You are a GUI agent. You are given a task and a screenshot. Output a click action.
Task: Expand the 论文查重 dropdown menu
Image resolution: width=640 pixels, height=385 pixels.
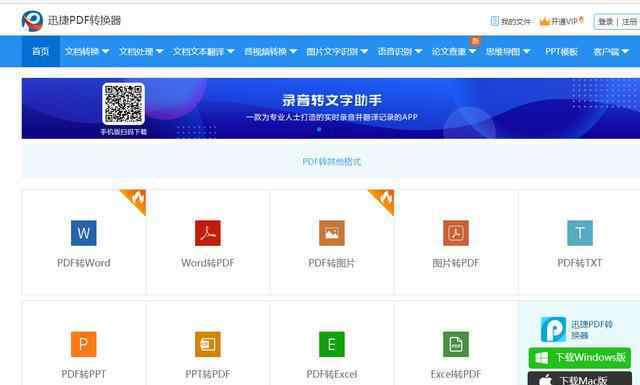(x=454, y=51)
